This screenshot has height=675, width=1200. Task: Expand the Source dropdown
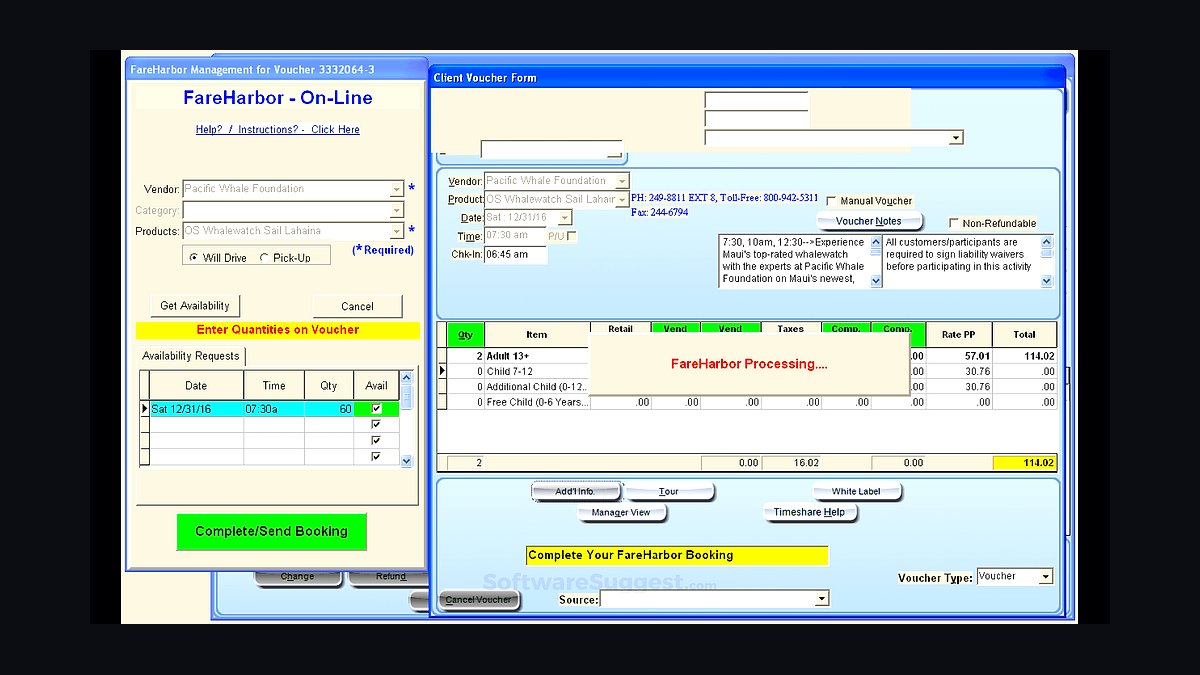[822, 599]
